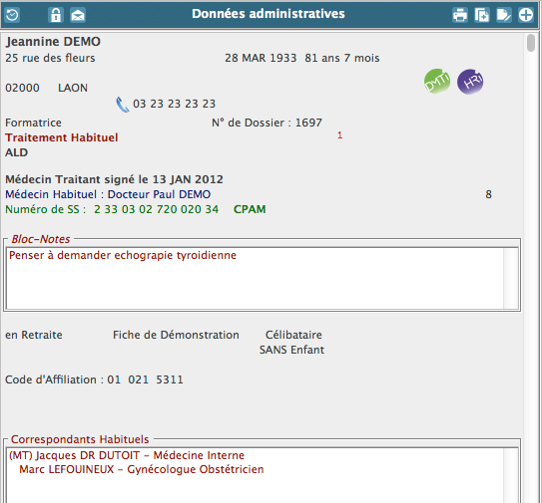Viewport: 542px width, 503px height.
Task: Open the purple HRi badge
Action: (470, 82)
